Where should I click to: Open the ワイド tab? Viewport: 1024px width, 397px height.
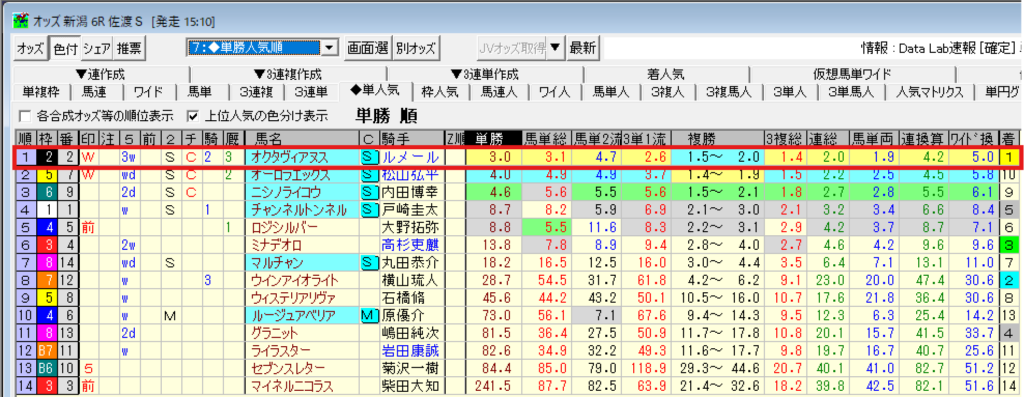148,91
